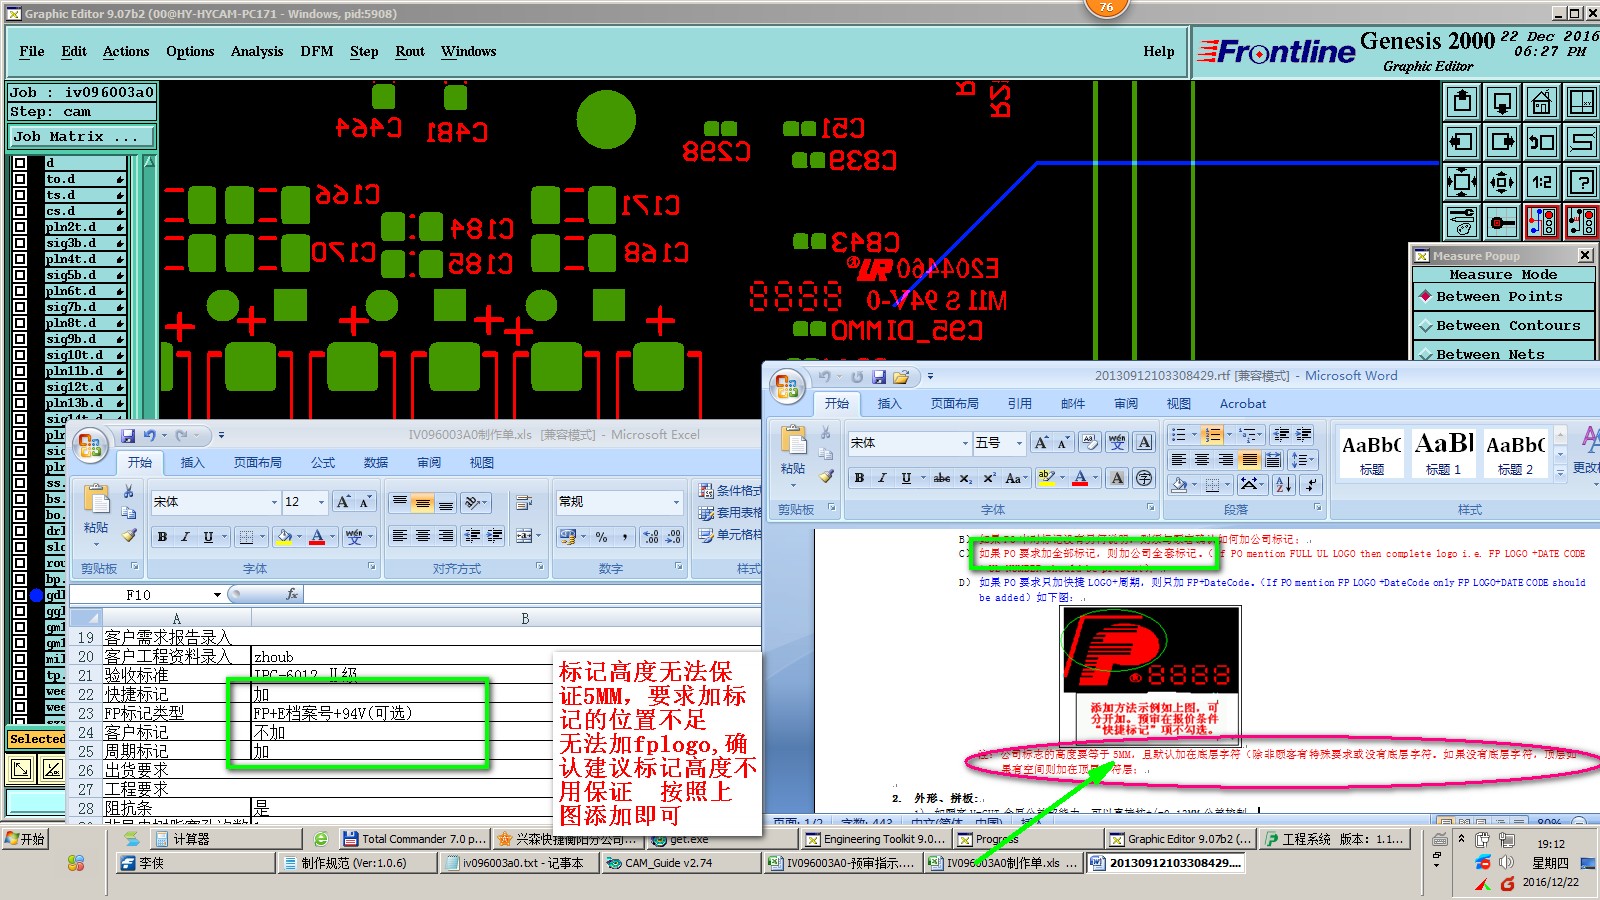Click Word's sort A-Z icon
This screenshot has height=900, width=1600.
1284,484
